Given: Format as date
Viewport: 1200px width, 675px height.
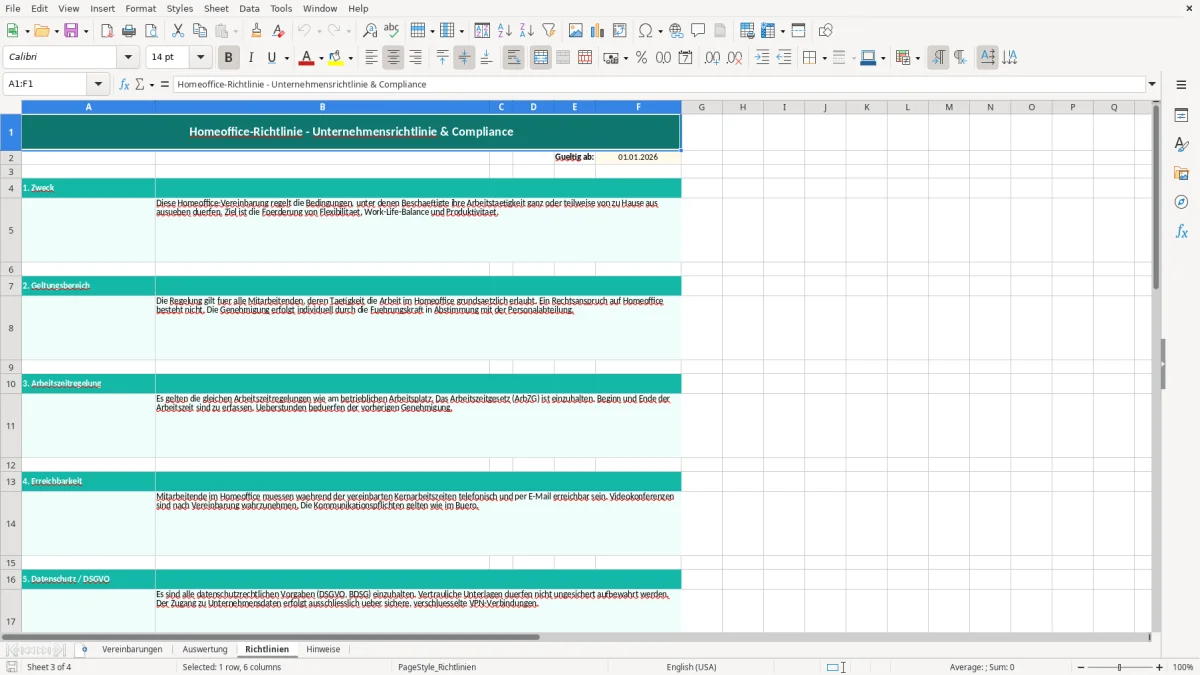Looking at the screenshot, I should tap(686, 58).
